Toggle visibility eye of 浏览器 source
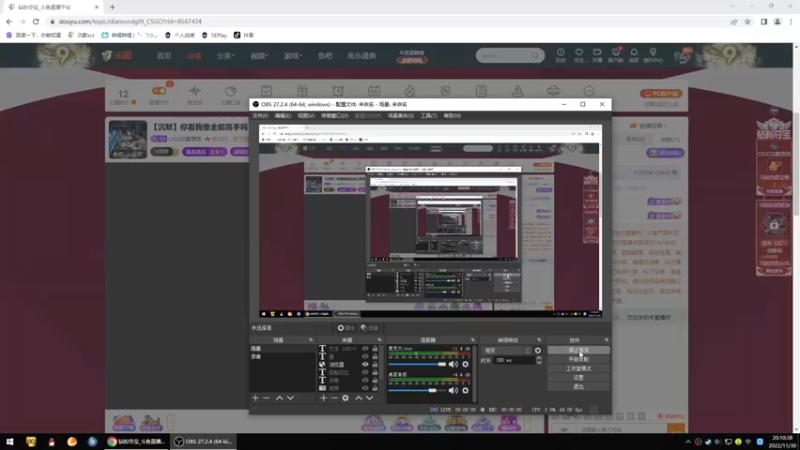800x450 pixels. click(x=365, y=365)
